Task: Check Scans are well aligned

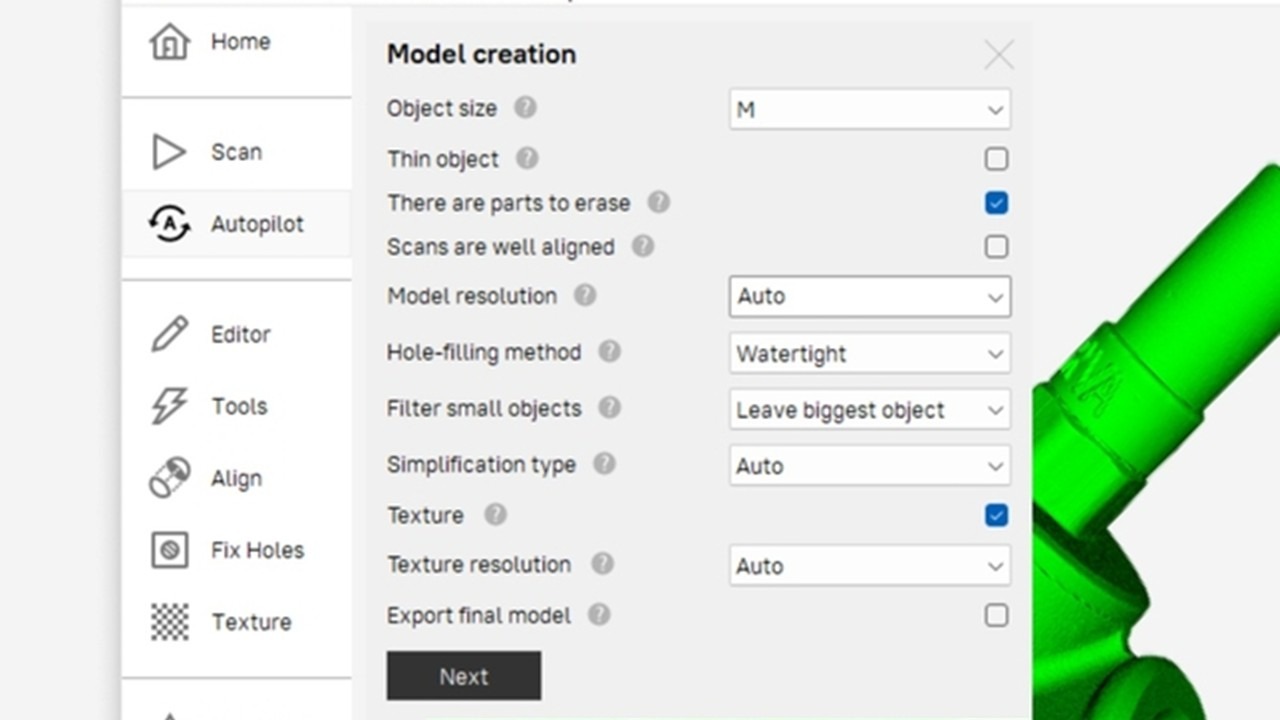Action: click(996, 247)
